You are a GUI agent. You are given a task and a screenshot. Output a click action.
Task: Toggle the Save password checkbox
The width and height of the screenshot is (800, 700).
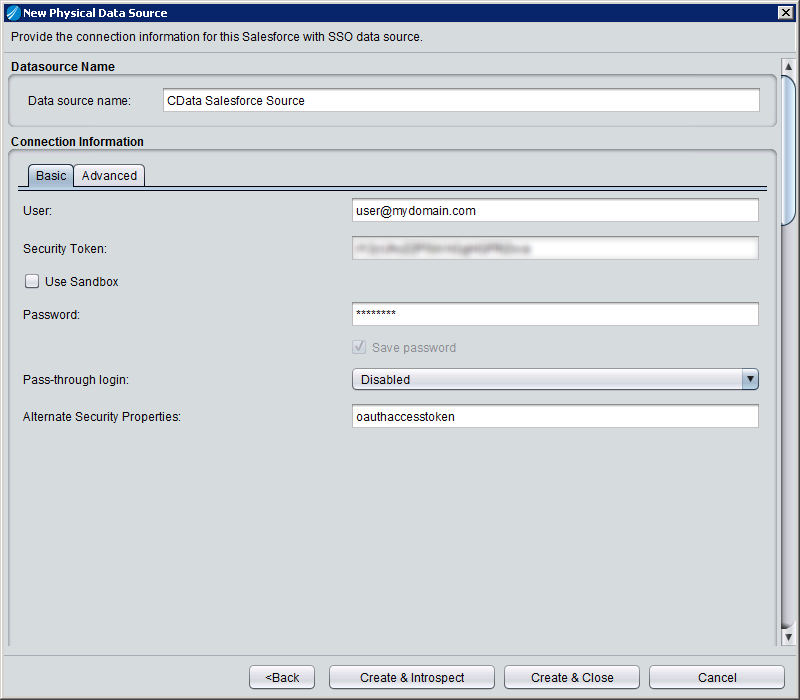[359, 348]
